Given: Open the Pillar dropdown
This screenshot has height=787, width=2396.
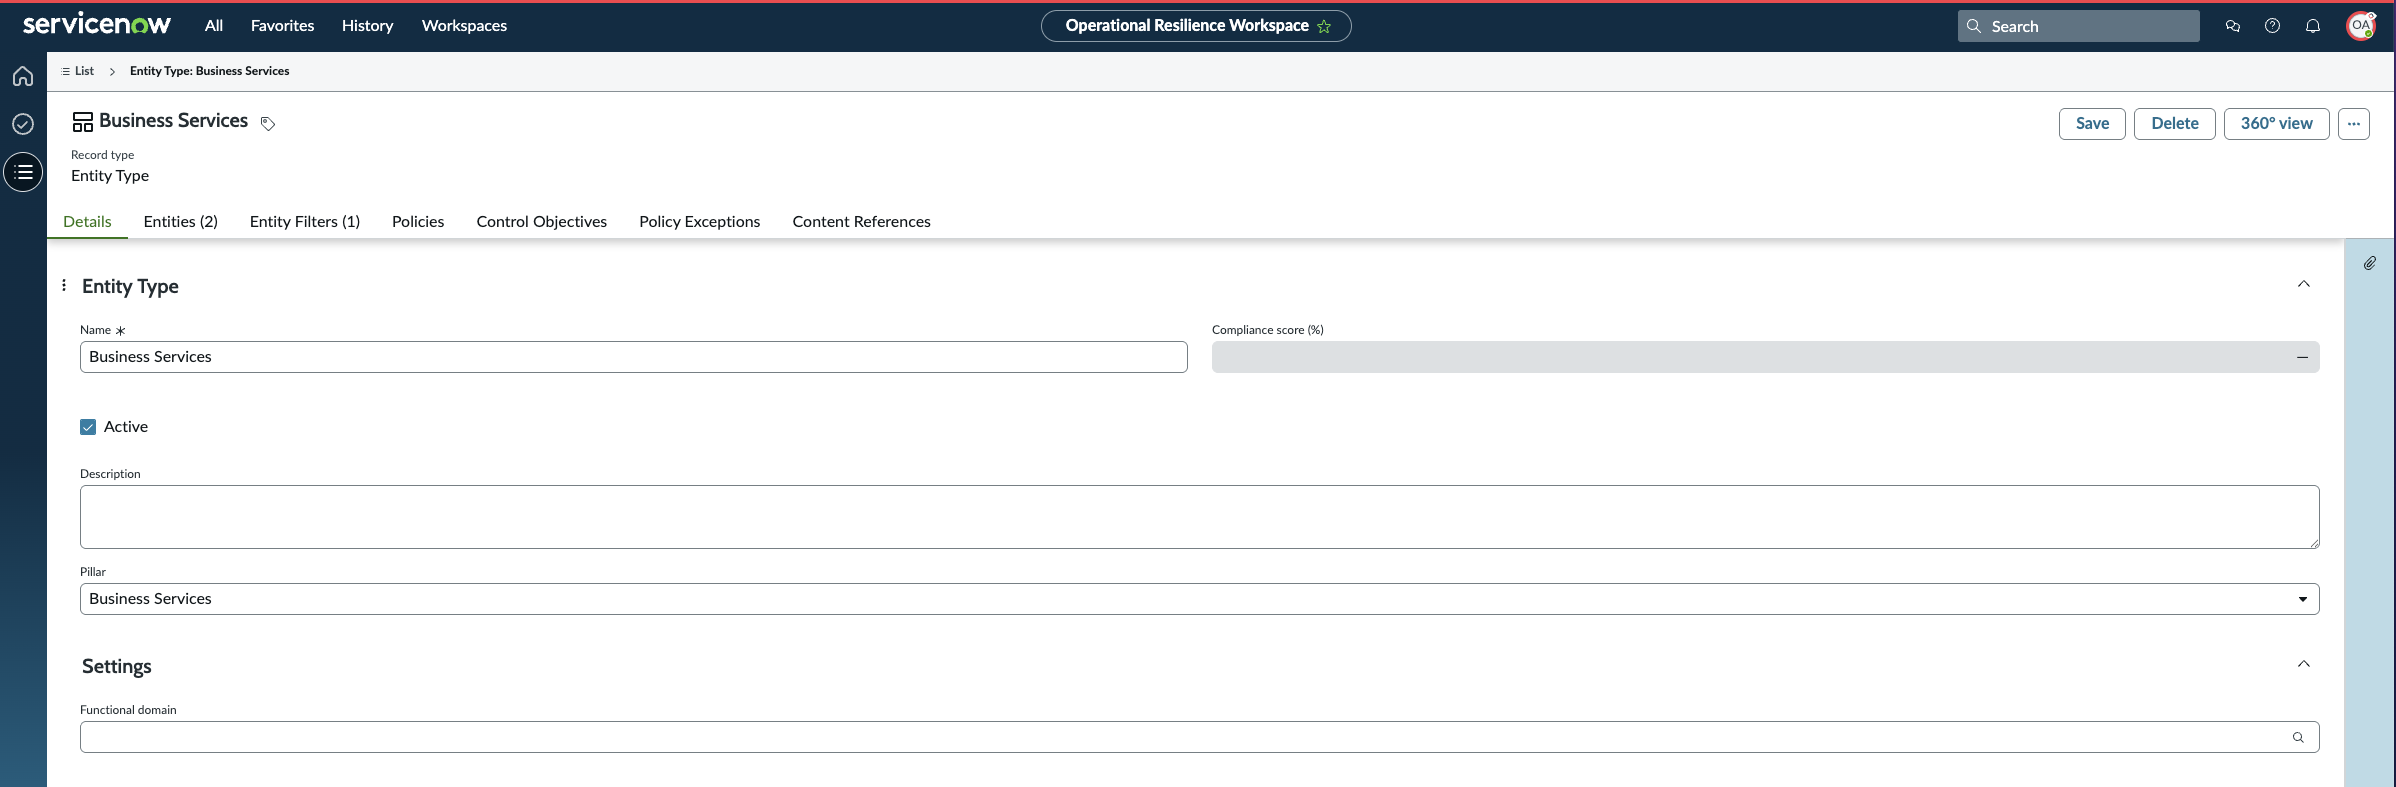Looking at the screenshot, I should point(1200,599).
